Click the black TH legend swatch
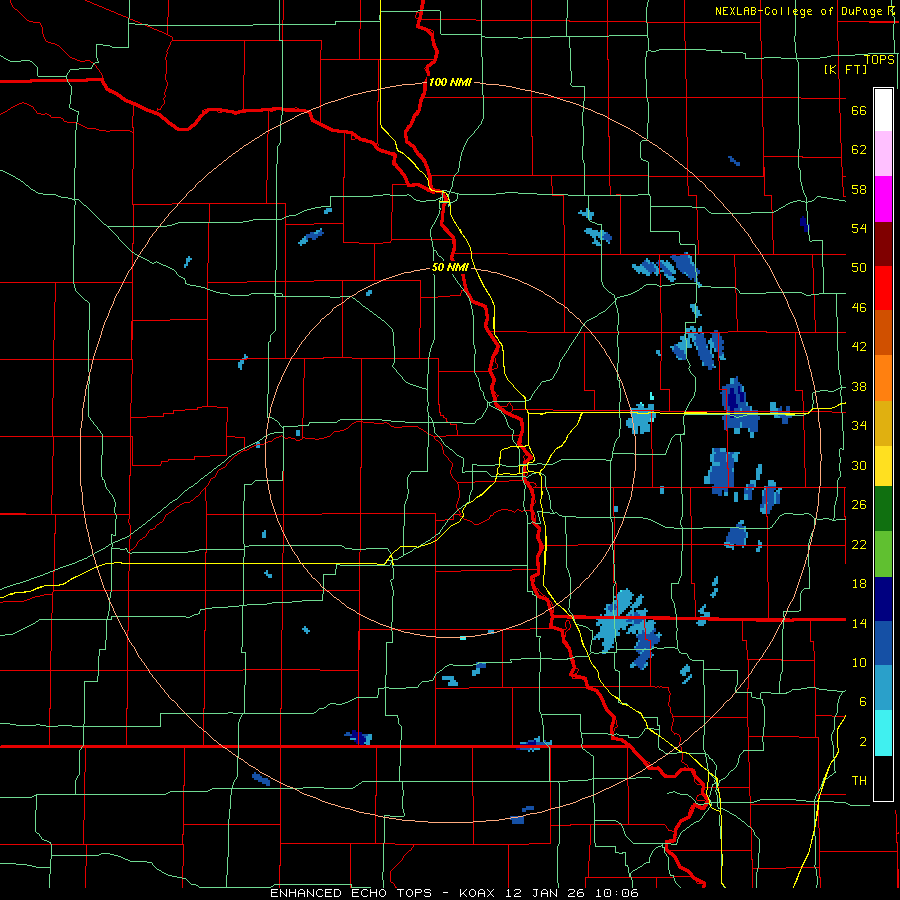 click(883, 778)
